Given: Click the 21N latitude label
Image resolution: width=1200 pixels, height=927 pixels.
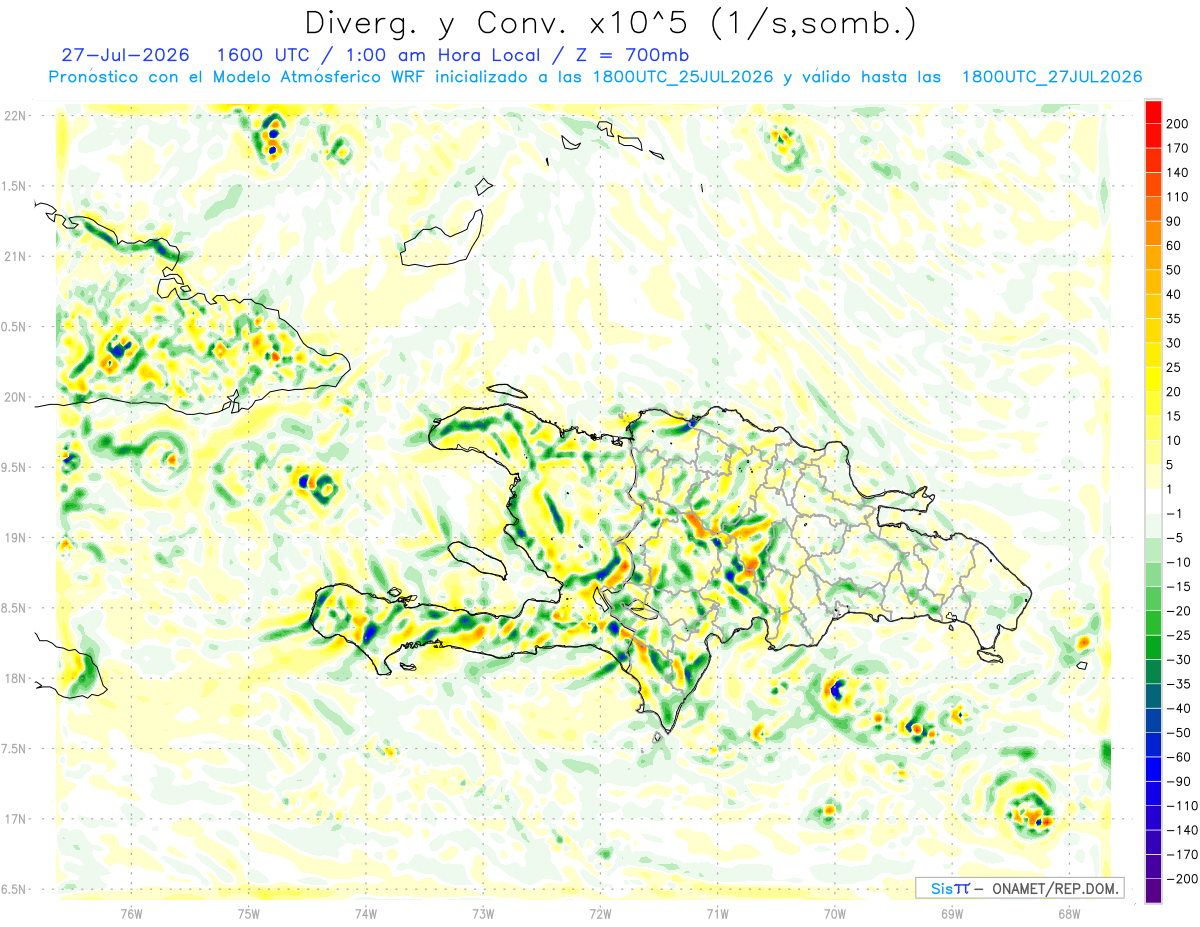Looking at the screenshot, I should [16, 256].
